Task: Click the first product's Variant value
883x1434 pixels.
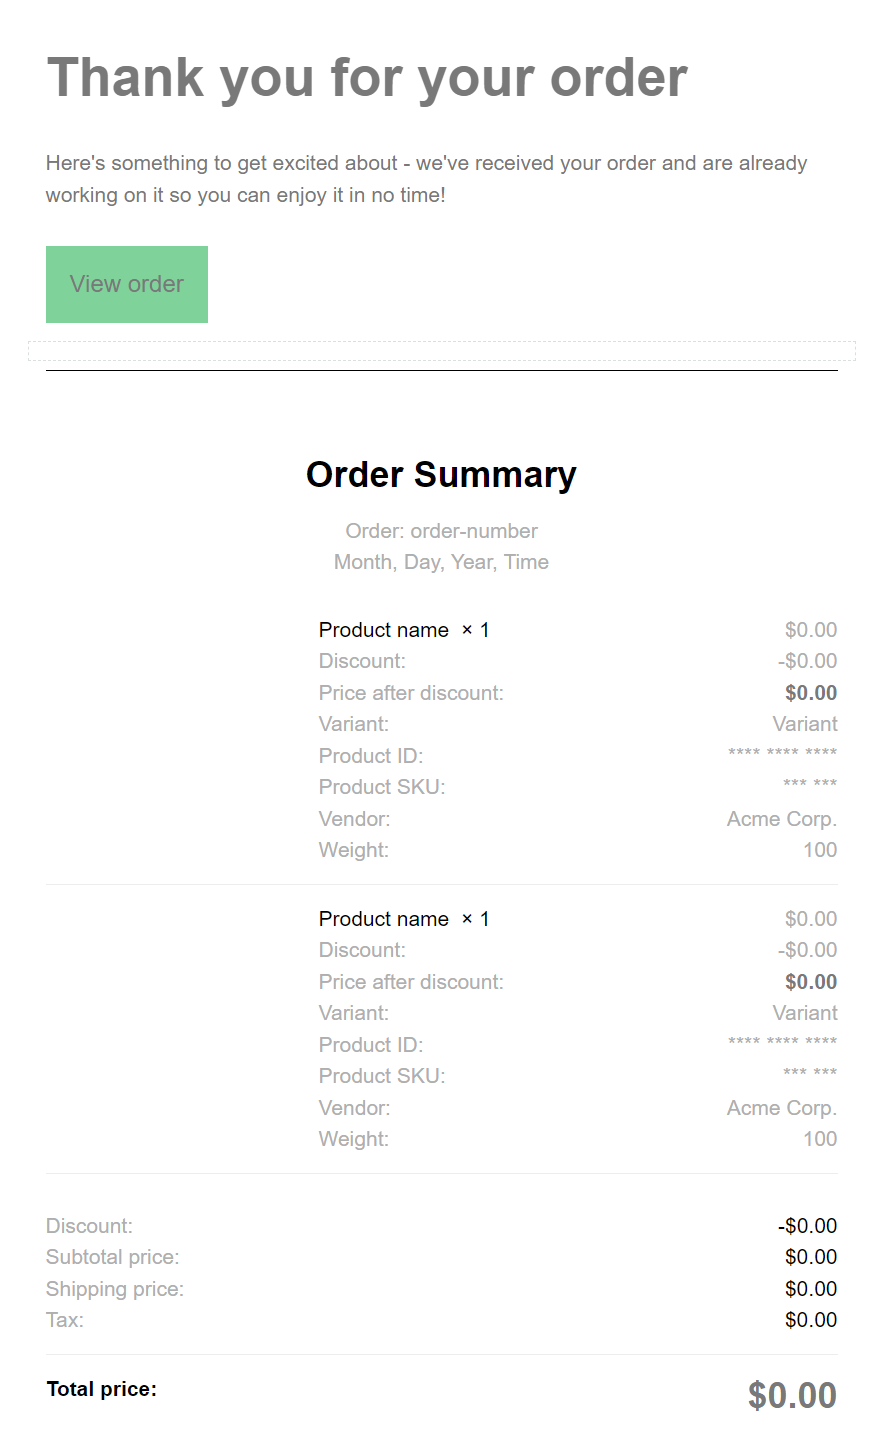Action: pyautogui.click(x=805, y=723)
